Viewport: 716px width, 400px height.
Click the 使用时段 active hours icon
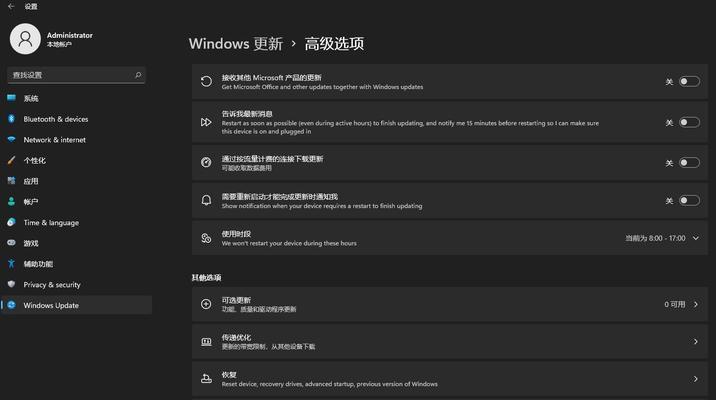pyautogui.click(x=206, y=238)
